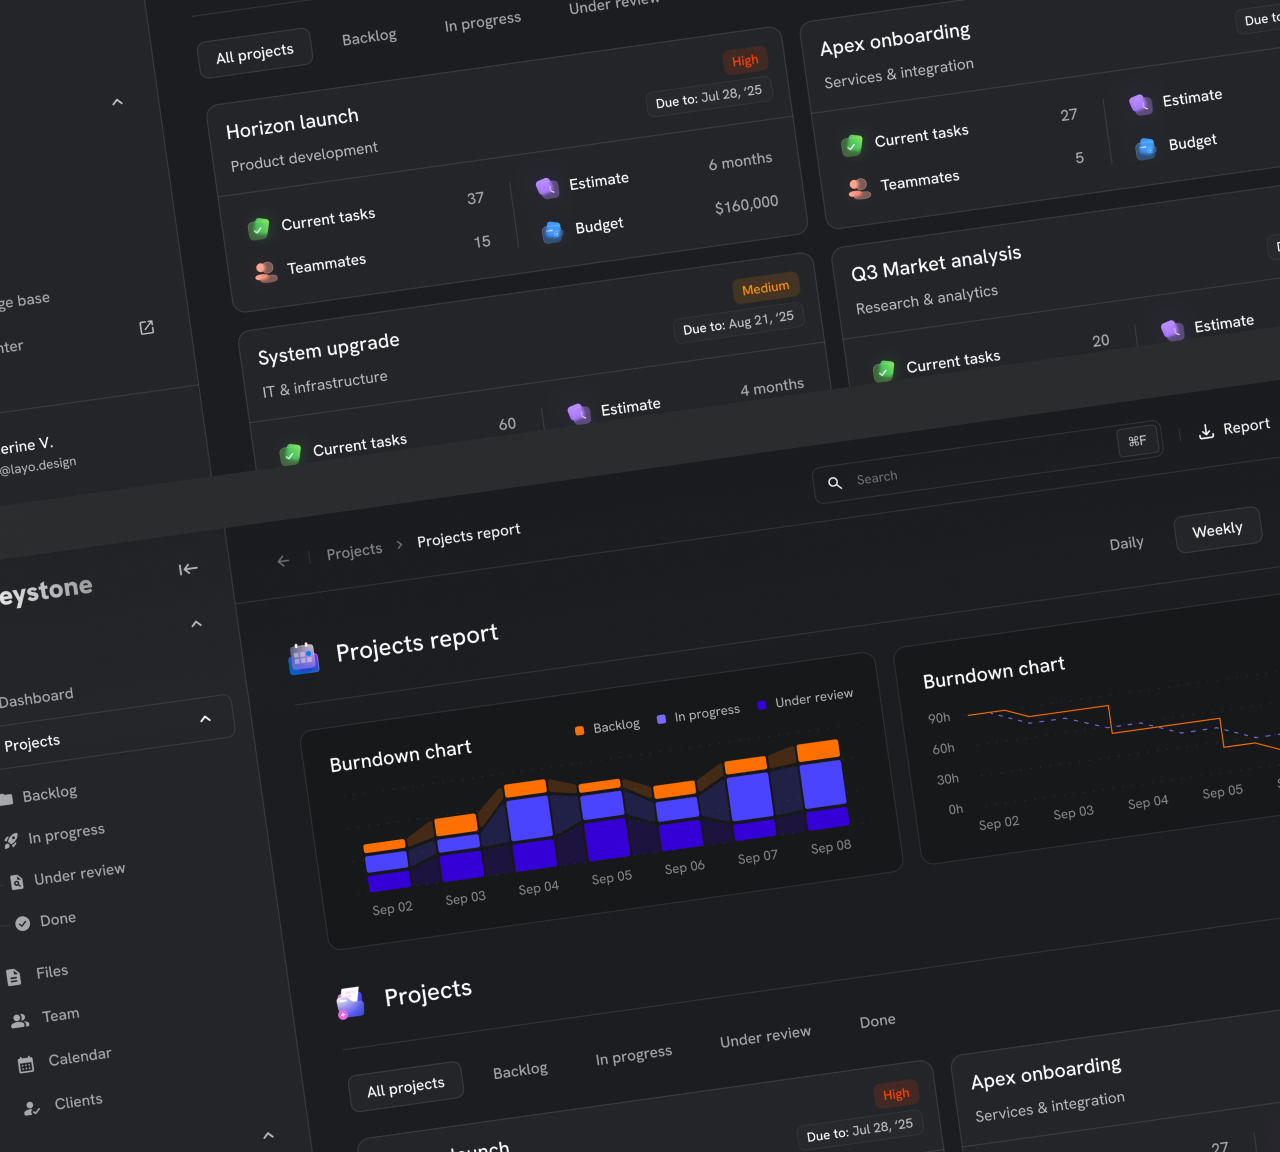1280x1152 pixels.
Task: Collapse the chevron in the upper window sidebar
Action: click(x=117, y=101)
